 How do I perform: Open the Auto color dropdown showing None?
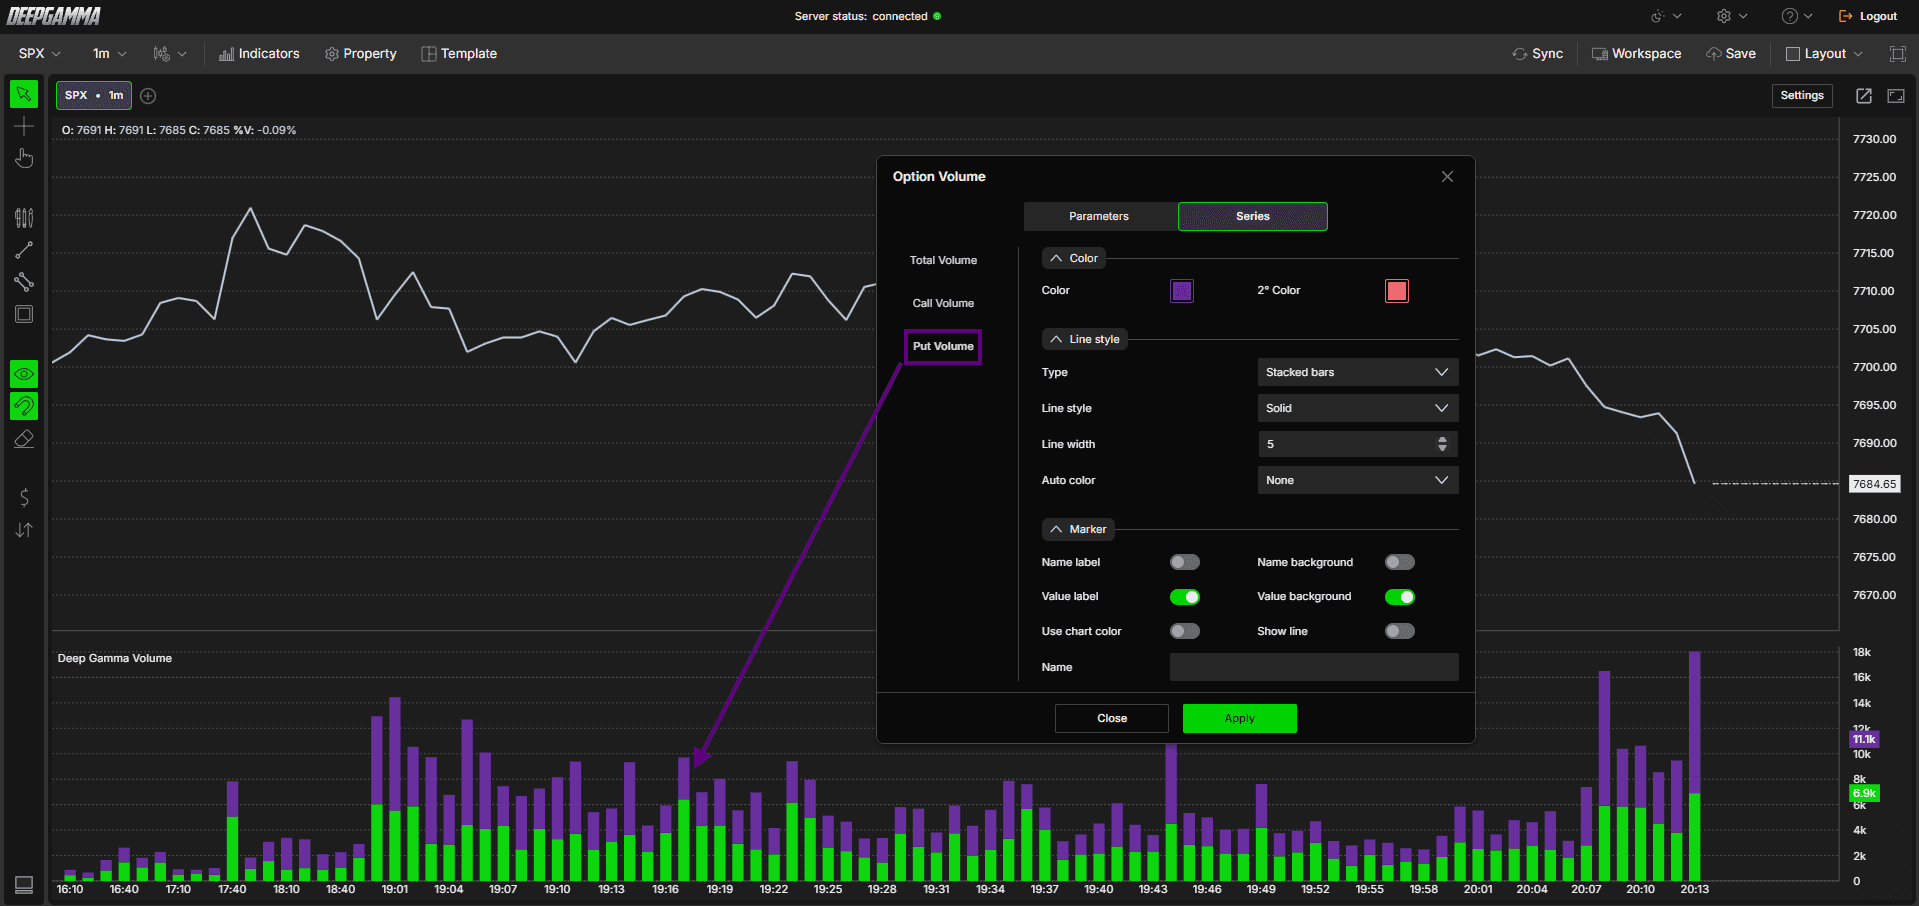click(1357, 480)
